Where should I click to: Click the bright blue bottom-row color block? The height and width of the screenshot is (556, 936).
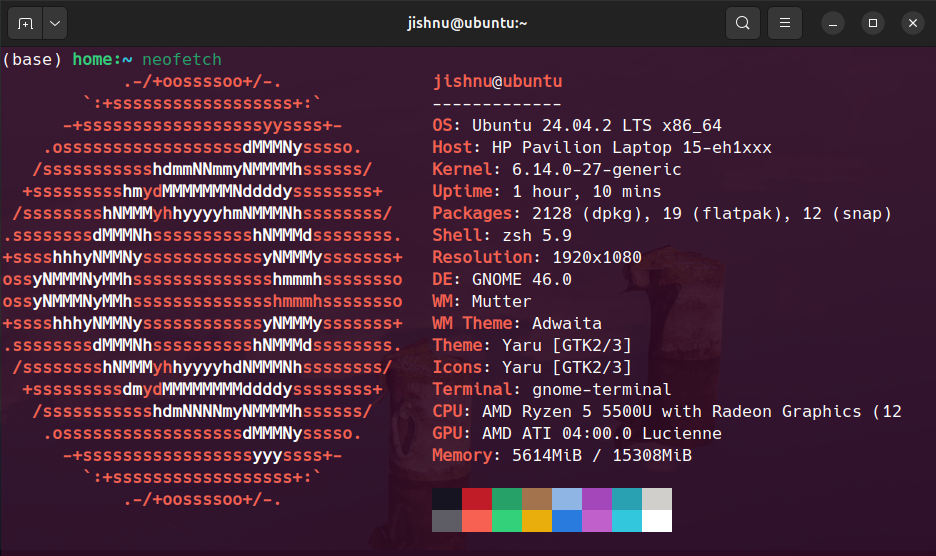point(567,521)
